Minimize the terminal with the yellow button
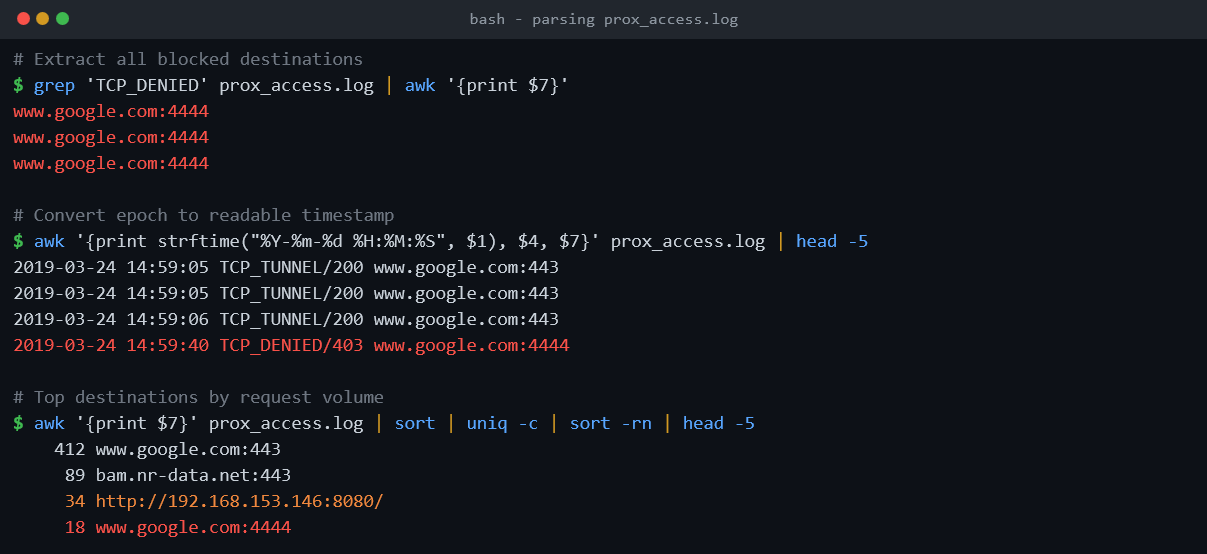The width and height of the screenshot is (1207, 554). [42, 19]
